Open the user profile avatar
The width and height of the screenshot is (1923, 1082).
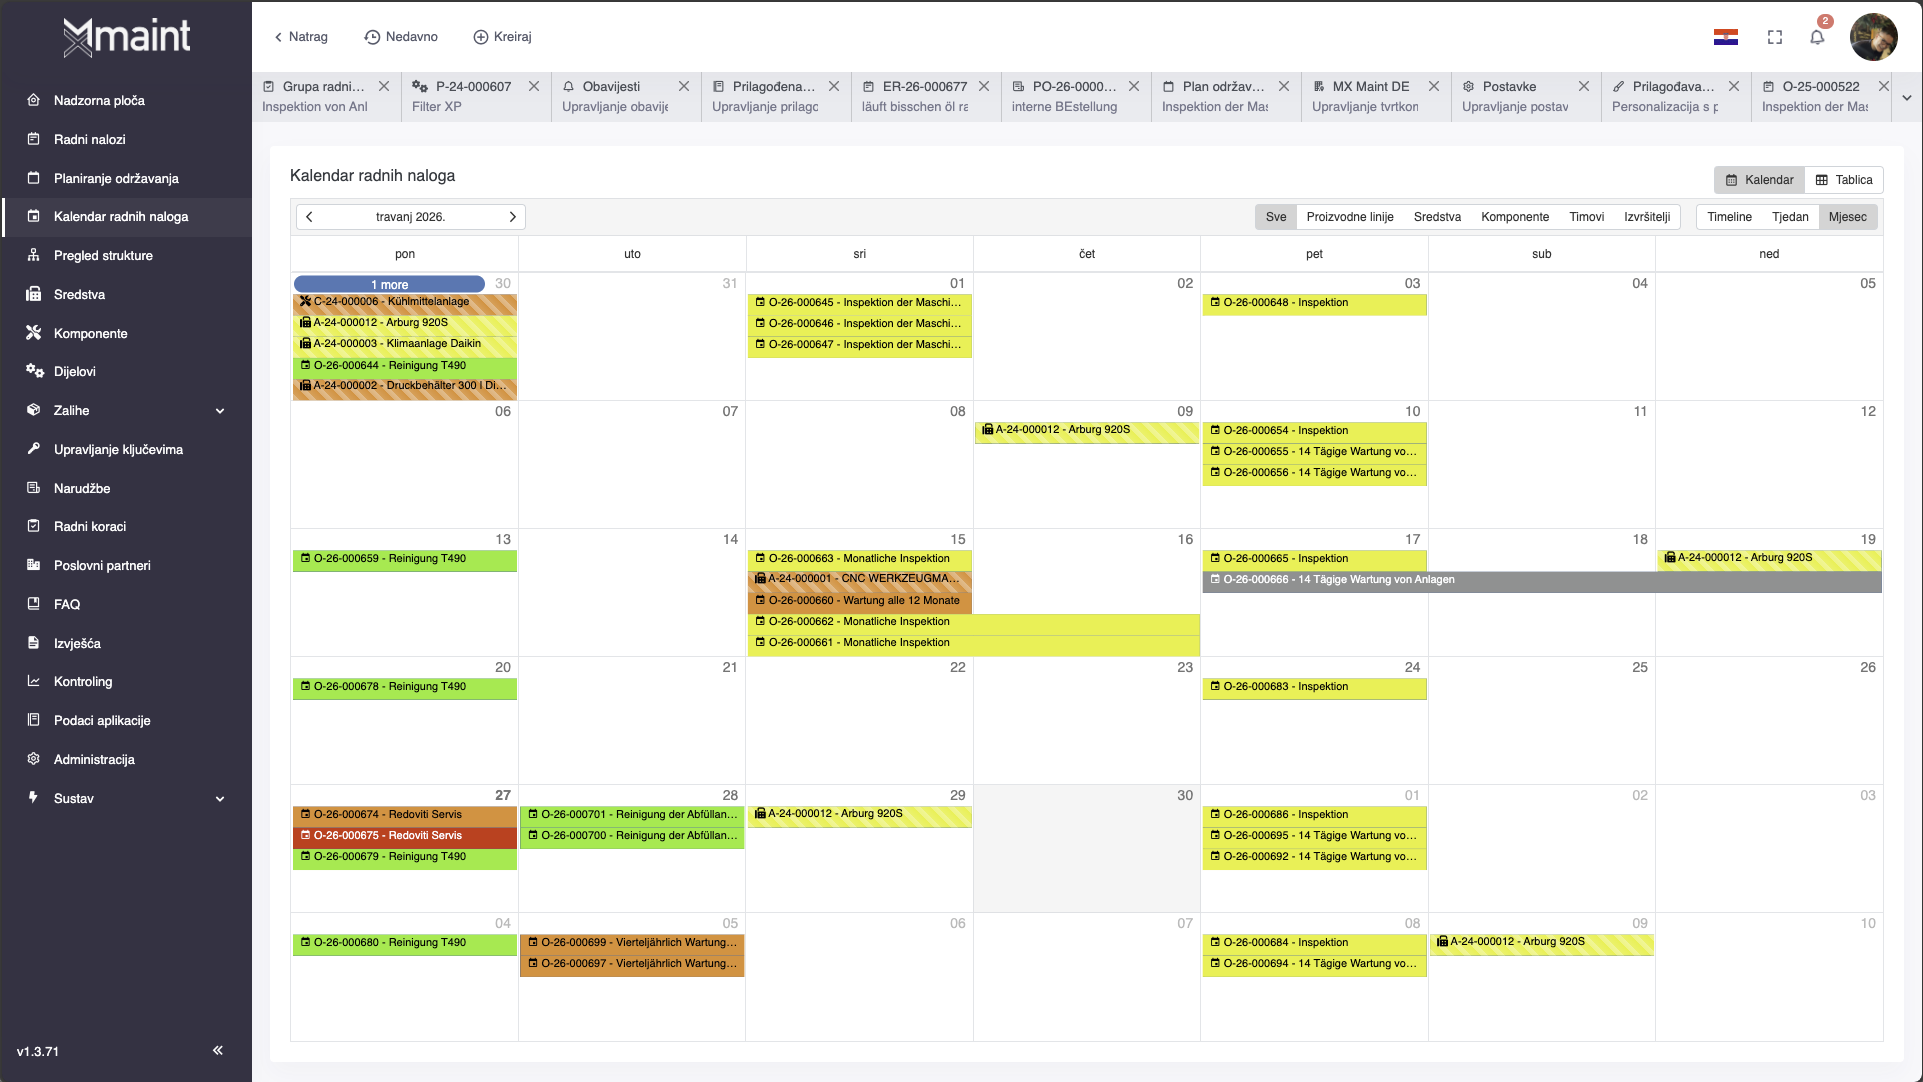[x=1873, y=37]
